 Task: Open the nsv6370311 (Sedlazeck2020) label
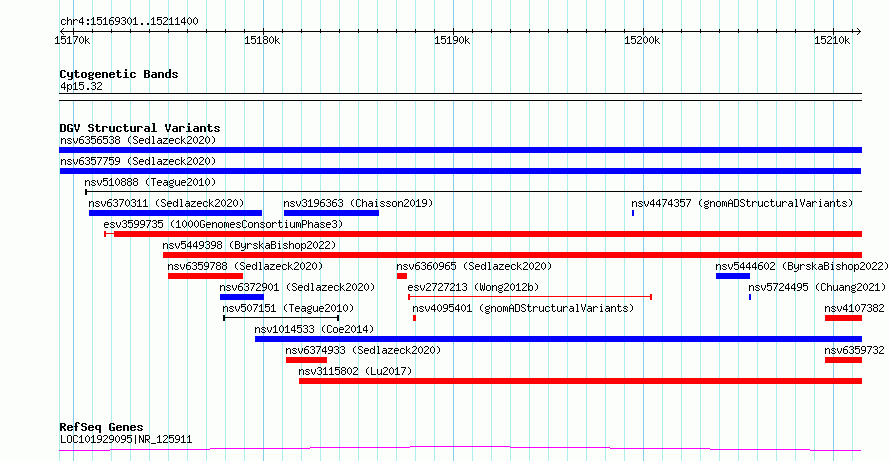click(166, 203)
